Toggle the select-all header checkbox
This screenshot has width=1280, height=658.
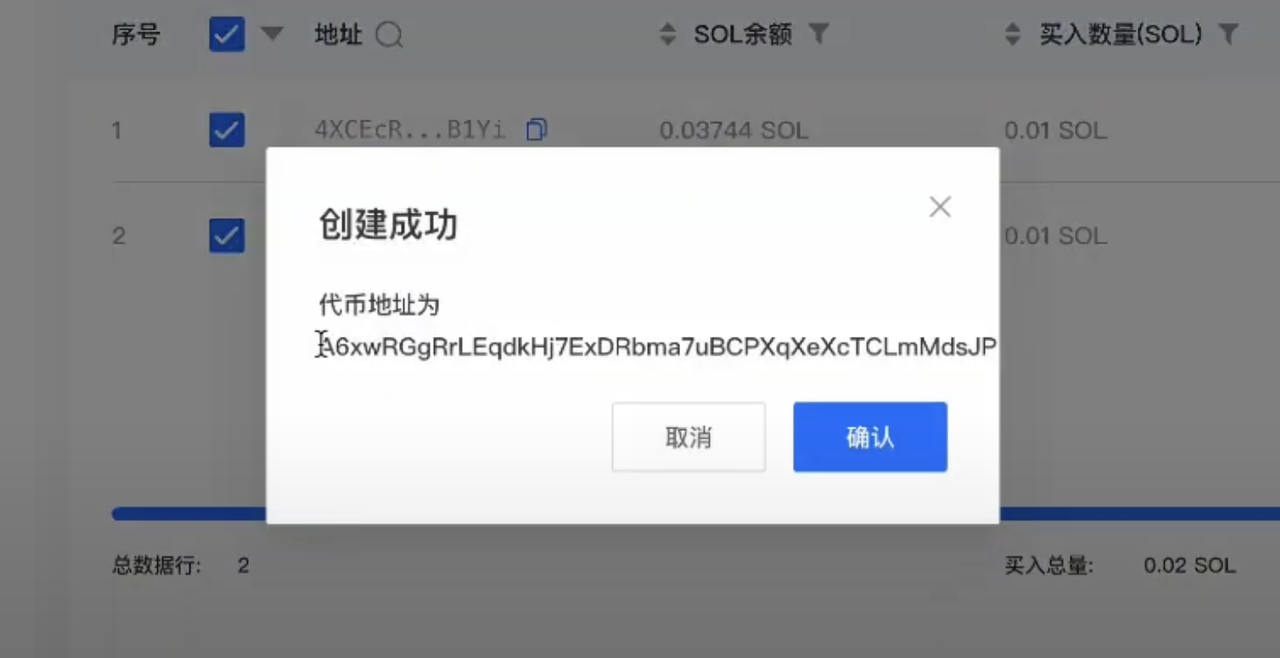[x=227, y=34]
